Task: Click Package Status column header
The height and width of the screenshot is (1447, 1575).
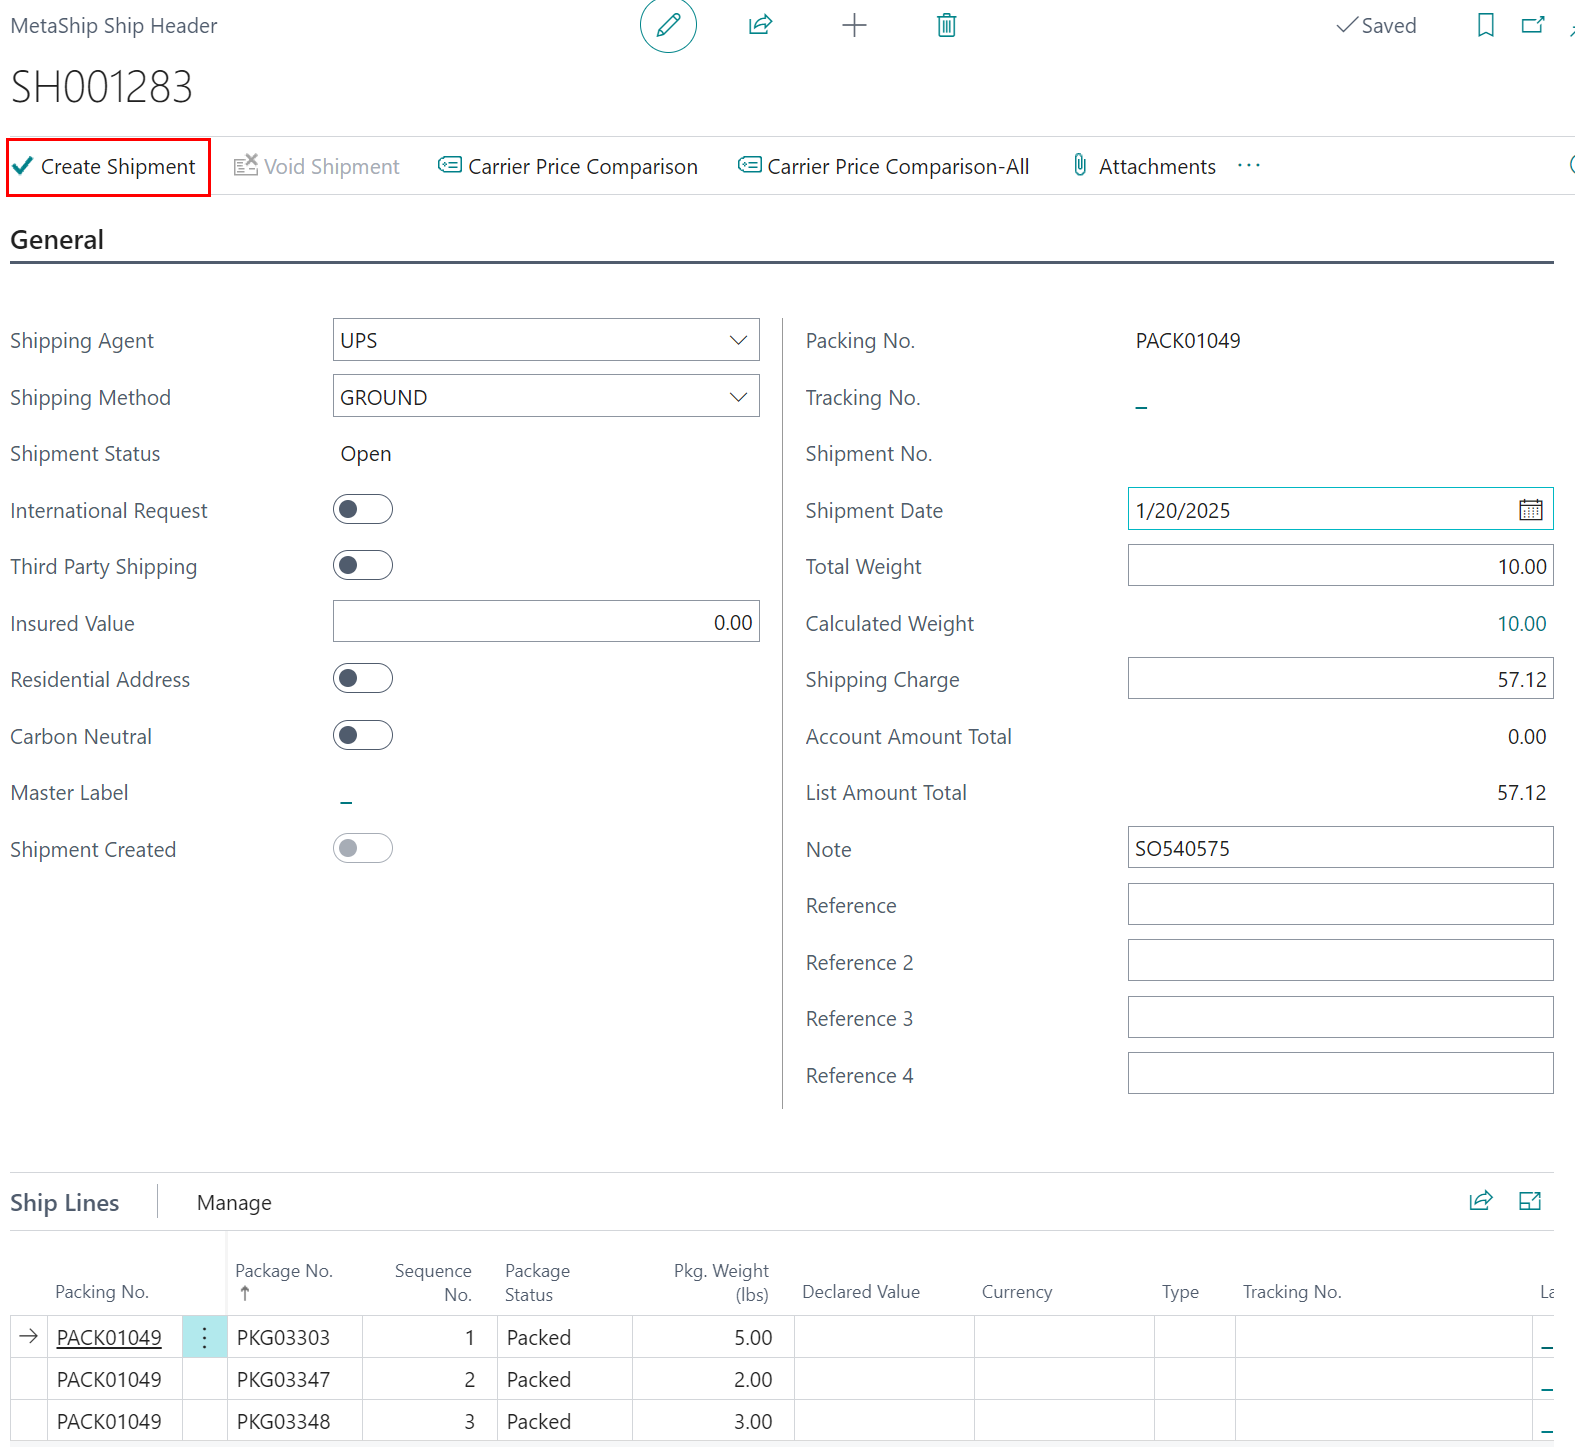Action: point(537,1282)
